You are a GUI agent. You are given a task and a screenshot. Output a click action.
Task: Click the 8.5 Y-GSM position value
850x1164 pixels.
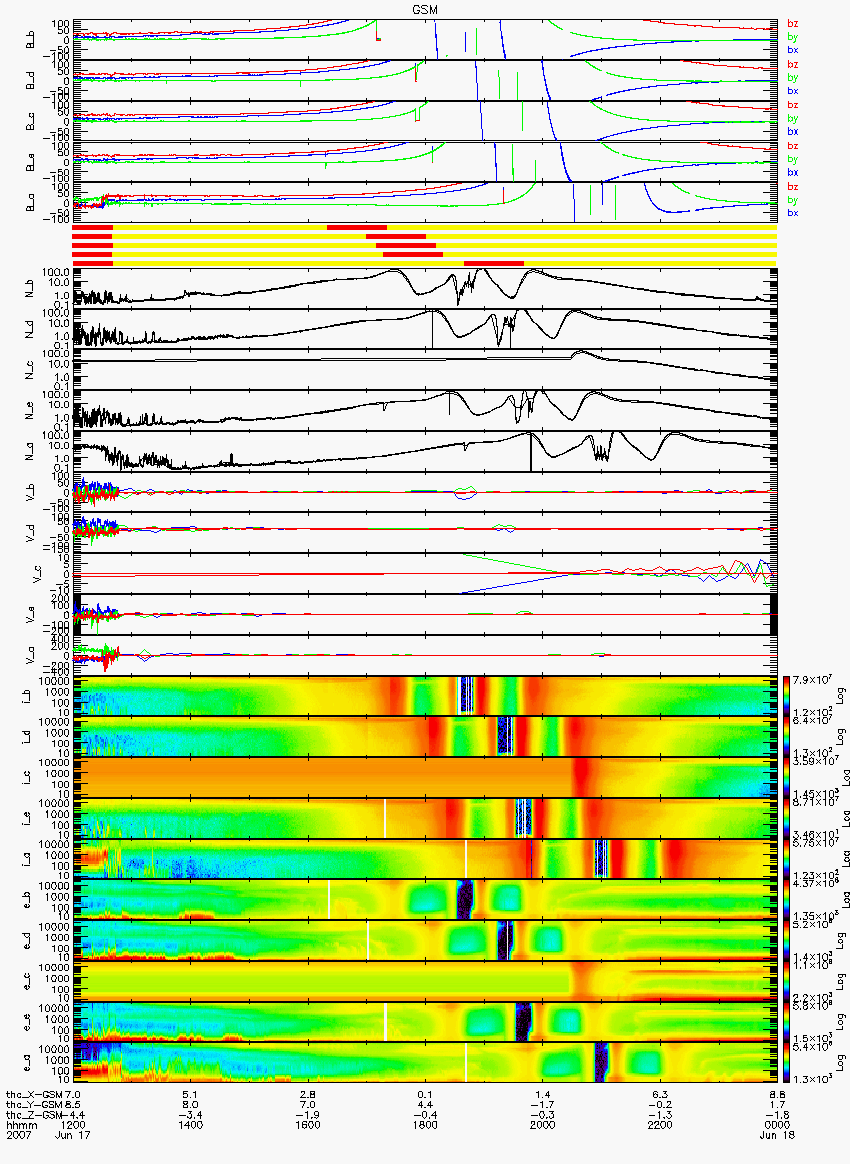71,1105
